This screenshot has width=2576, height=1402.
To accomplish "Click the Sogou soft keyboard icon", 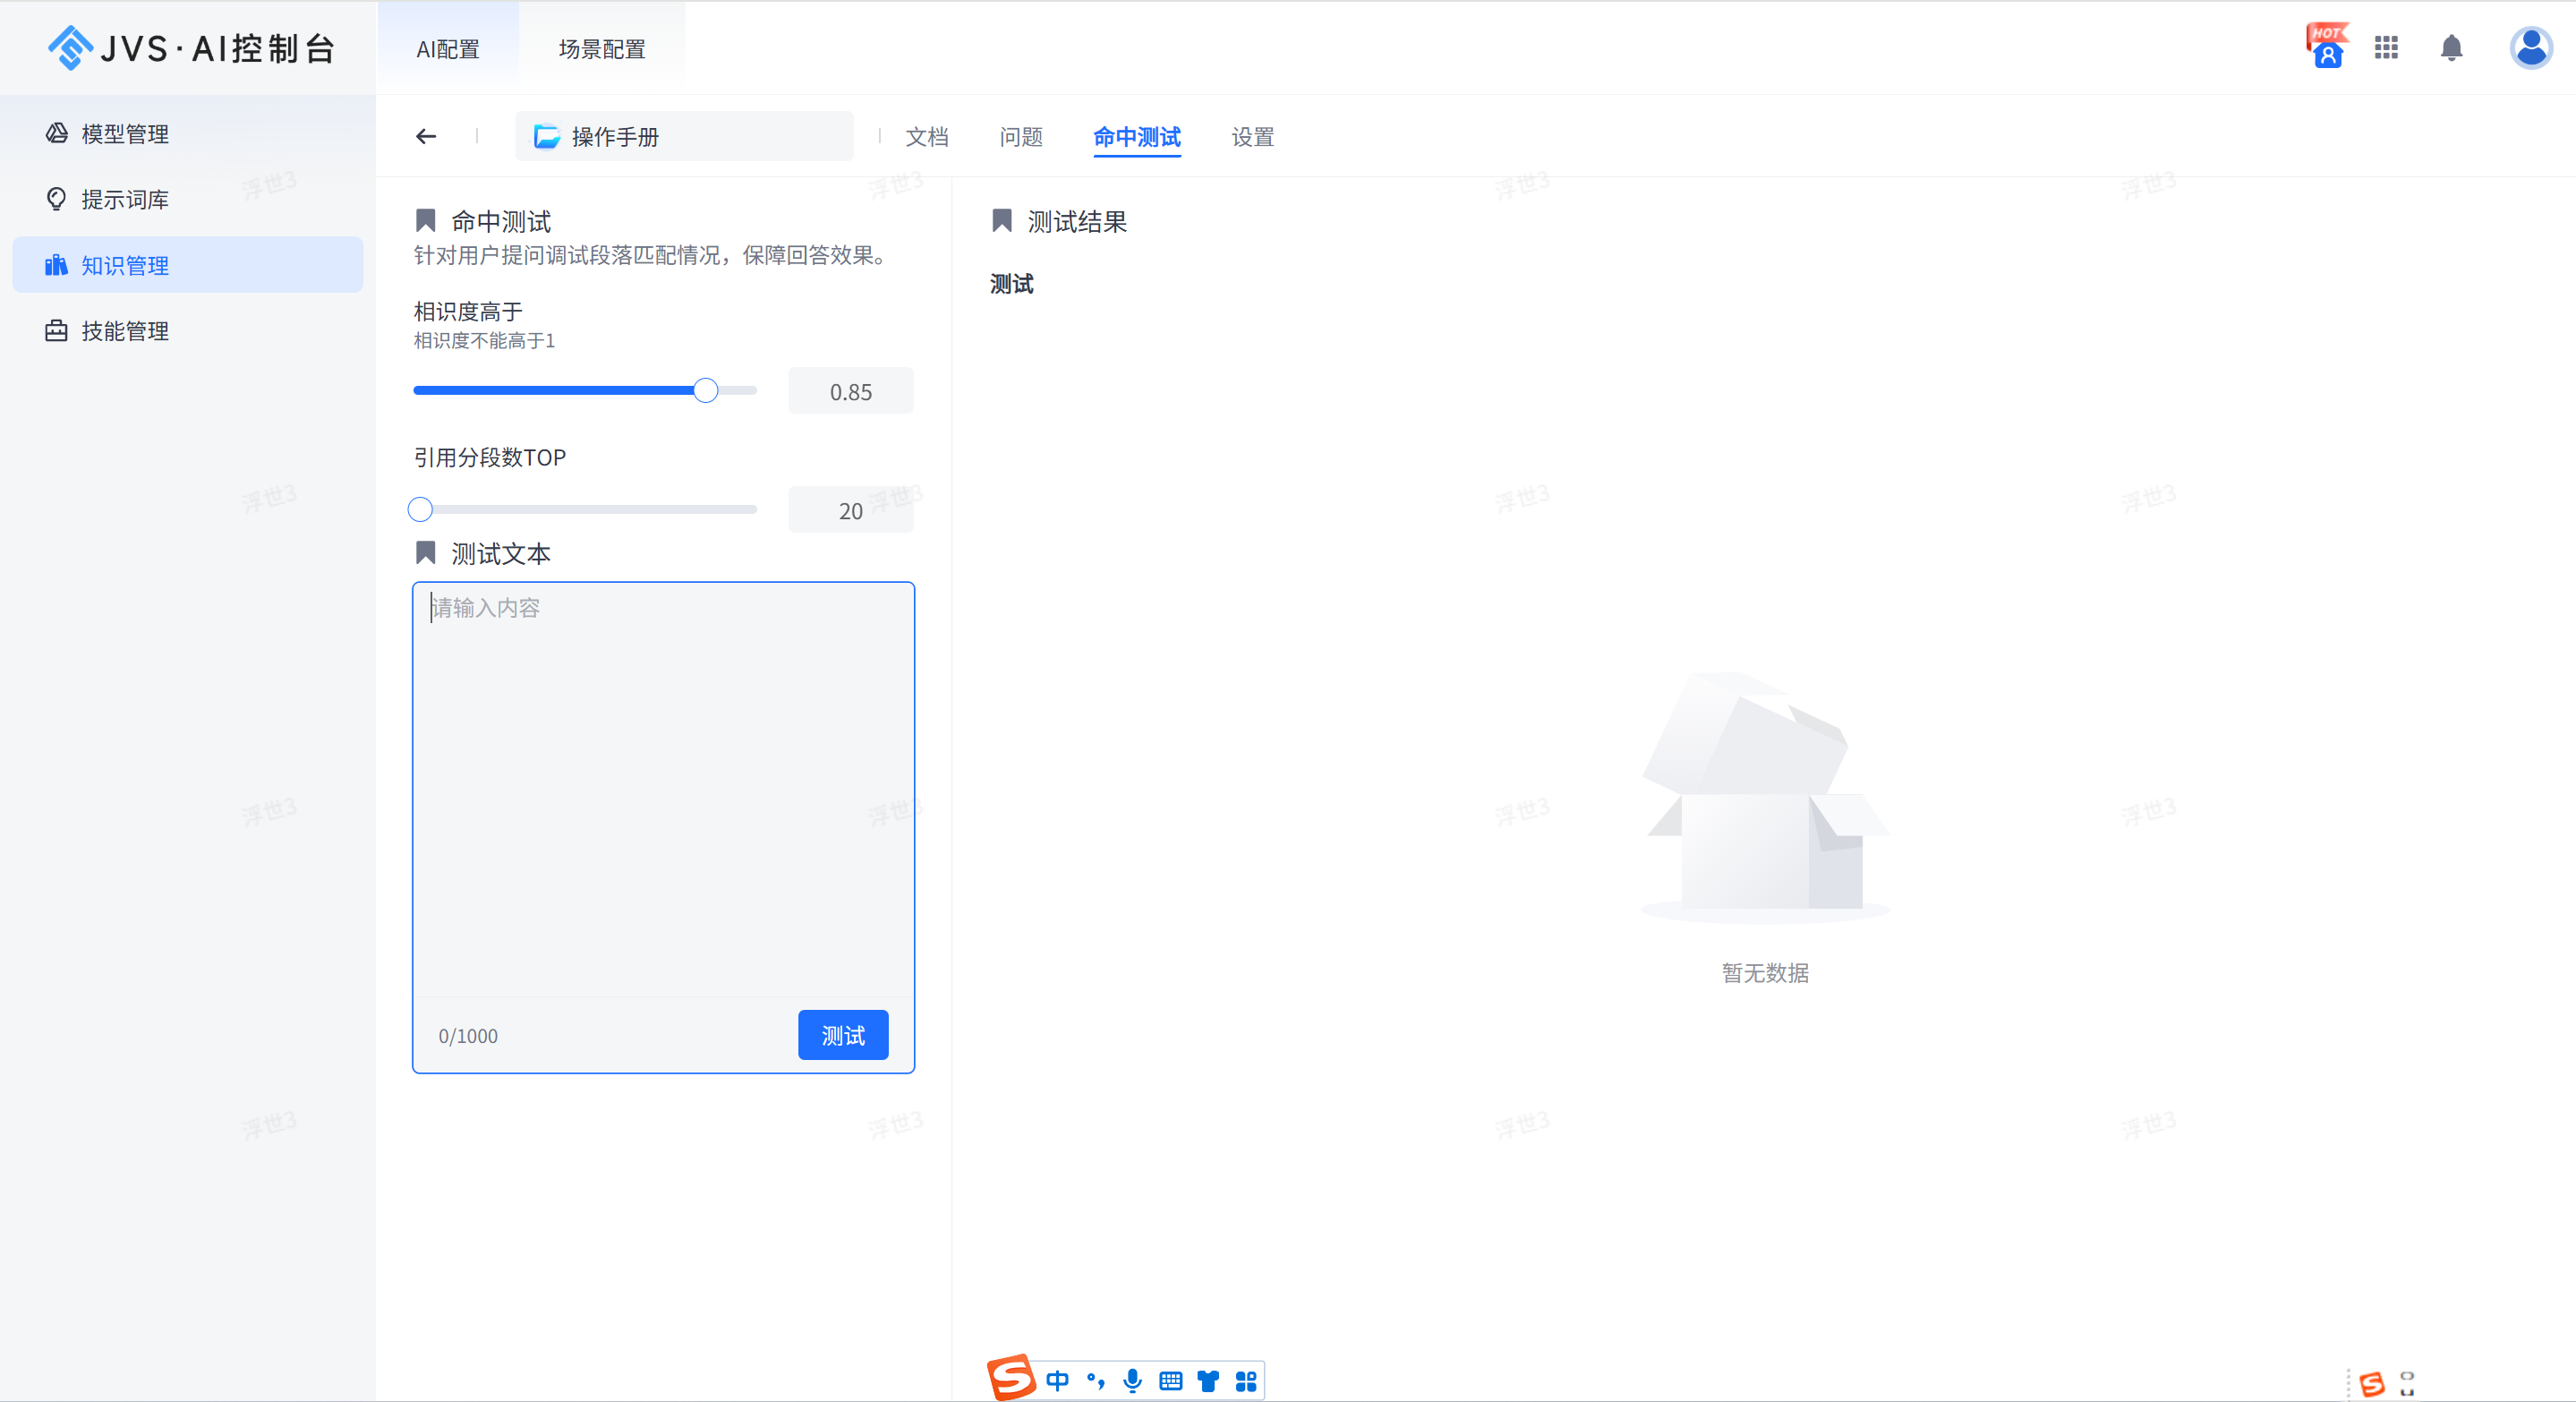I will click(1170, 1381).
